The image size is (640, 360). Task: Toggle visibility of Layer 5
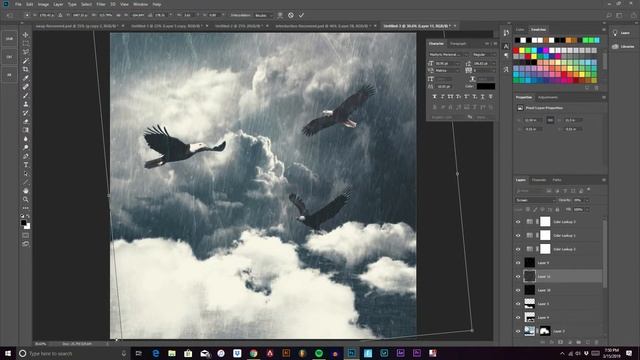(x=518, y=304)
